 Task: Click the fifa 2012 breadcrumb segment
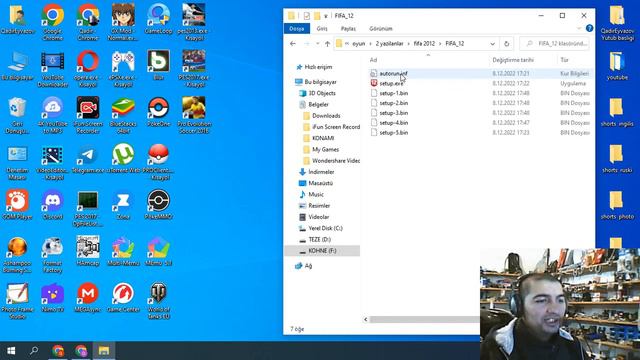(x=424, y=44)
